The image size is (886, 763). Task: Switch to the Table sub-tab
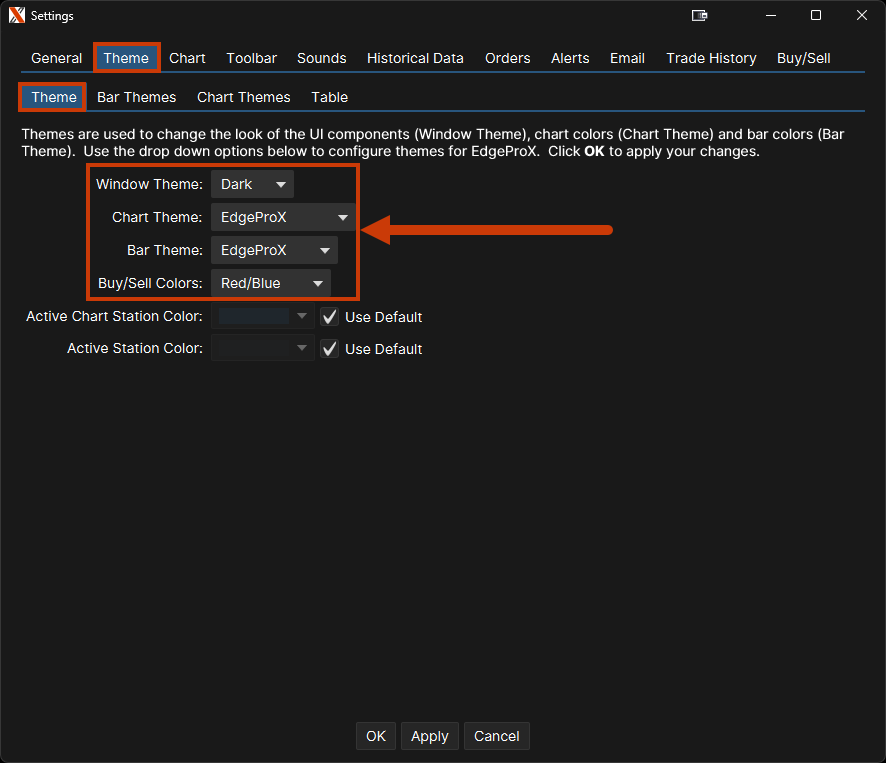pos(329,97)
